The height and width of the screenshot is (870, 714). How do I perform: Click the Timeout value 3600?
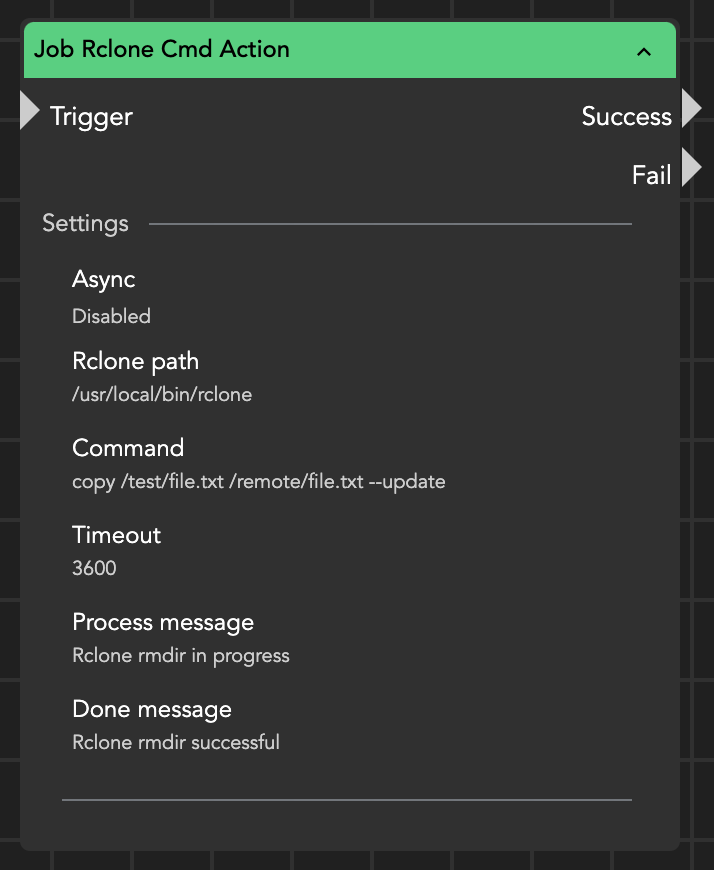(x=94, y=569)
